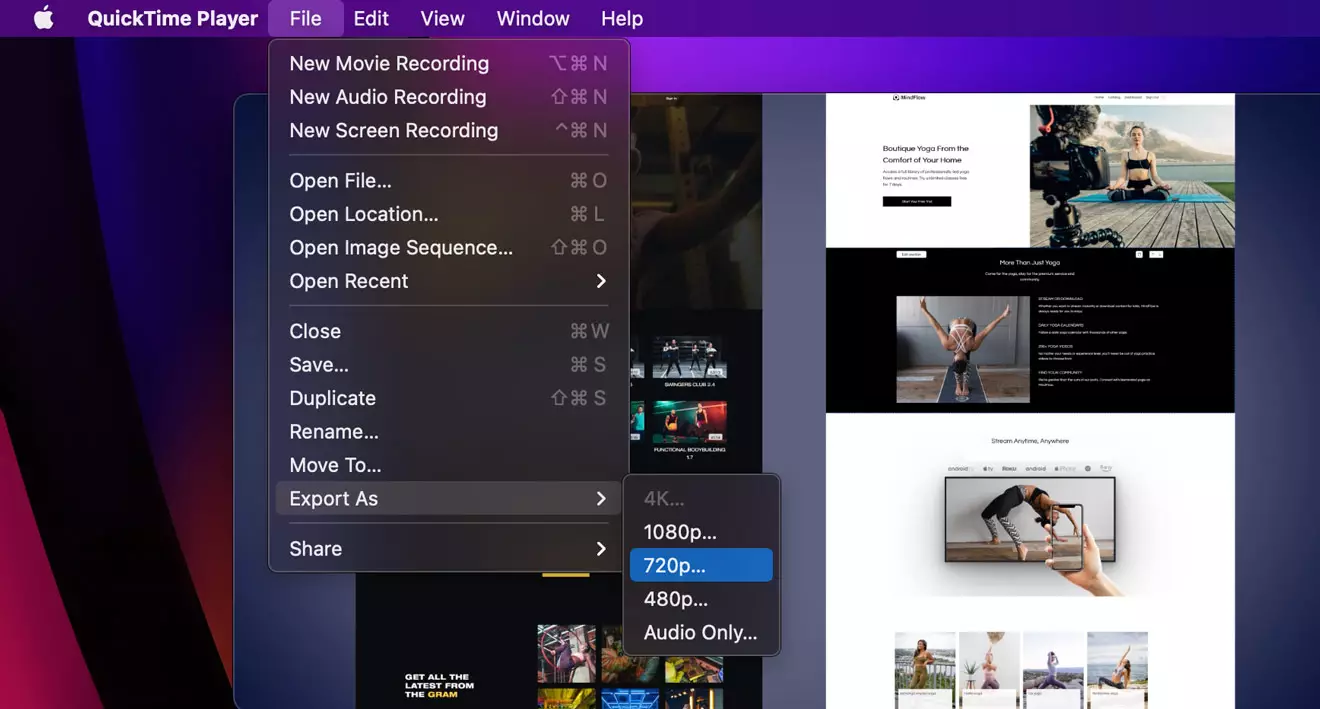Select the Apple TV platform icon
The height and width of the screenshot is (709, 1320).
[x=988, y=468]
